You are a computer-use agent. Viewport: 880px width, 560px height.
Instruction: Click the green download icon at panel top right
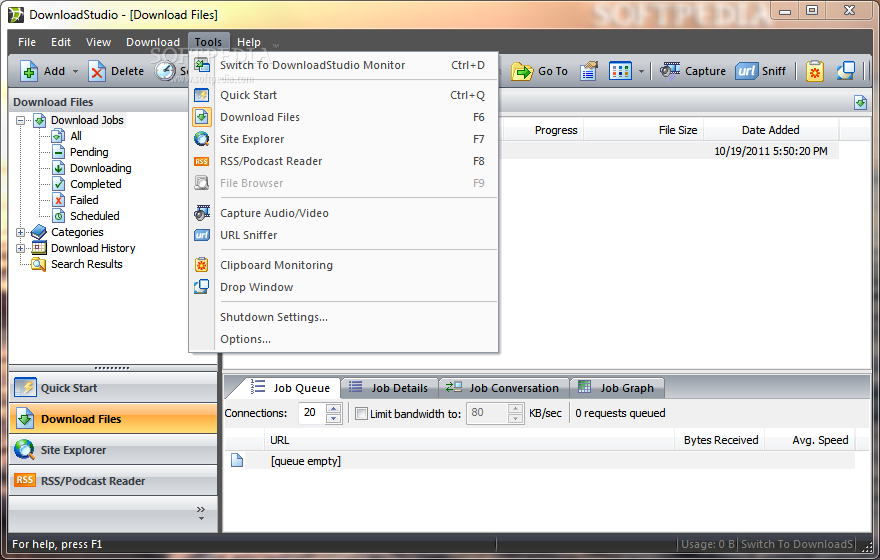point(860,103)
